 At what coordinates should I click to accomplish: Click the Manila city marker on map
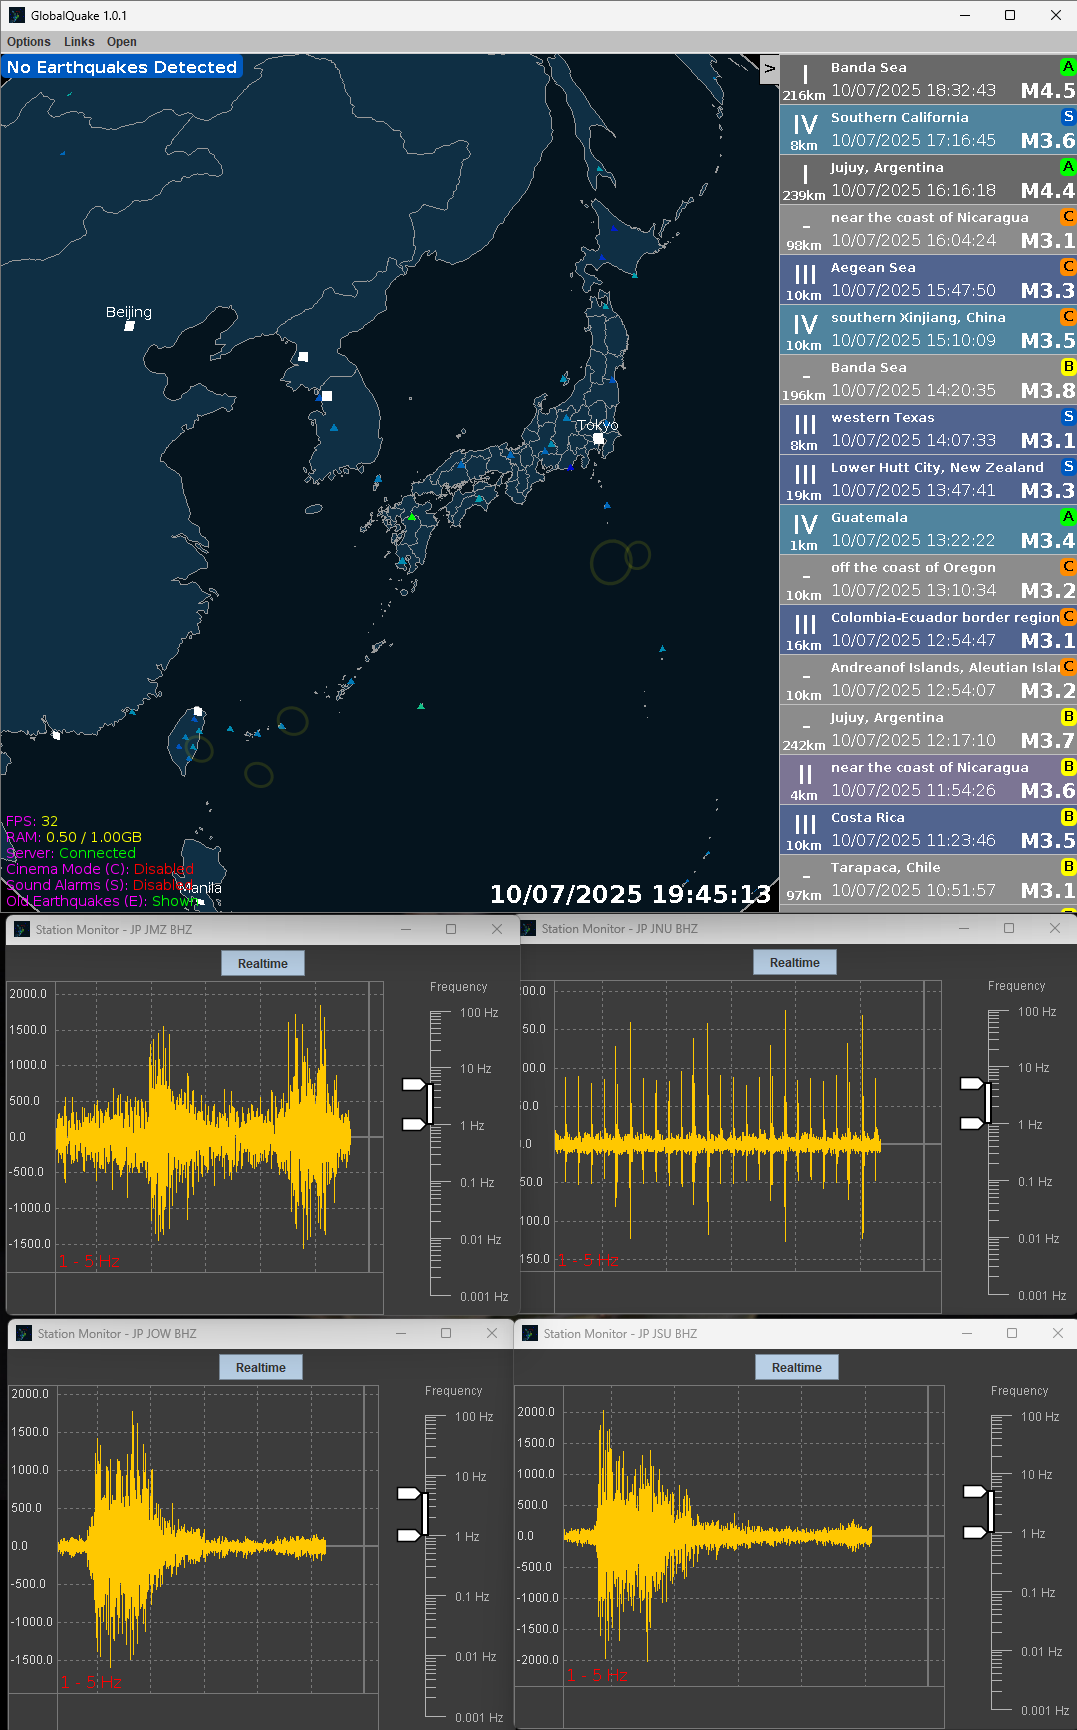[x=201, y=901]
